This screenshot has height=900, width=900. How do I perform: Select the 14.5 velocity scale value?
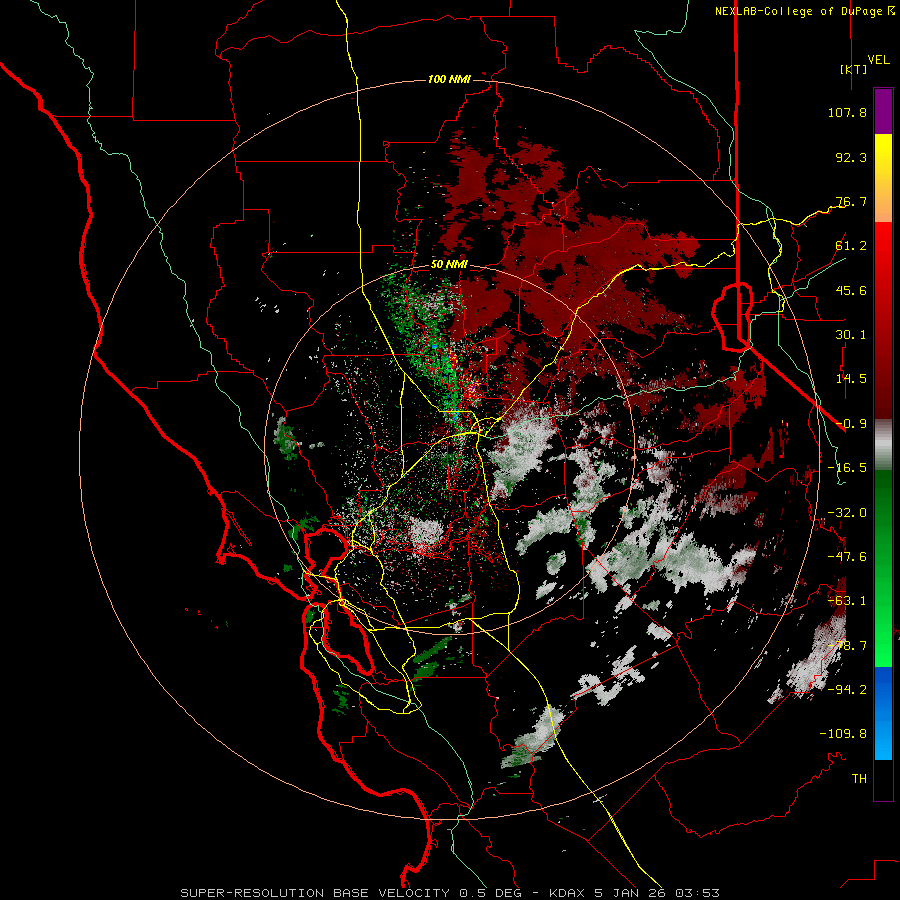click(851, 379)
